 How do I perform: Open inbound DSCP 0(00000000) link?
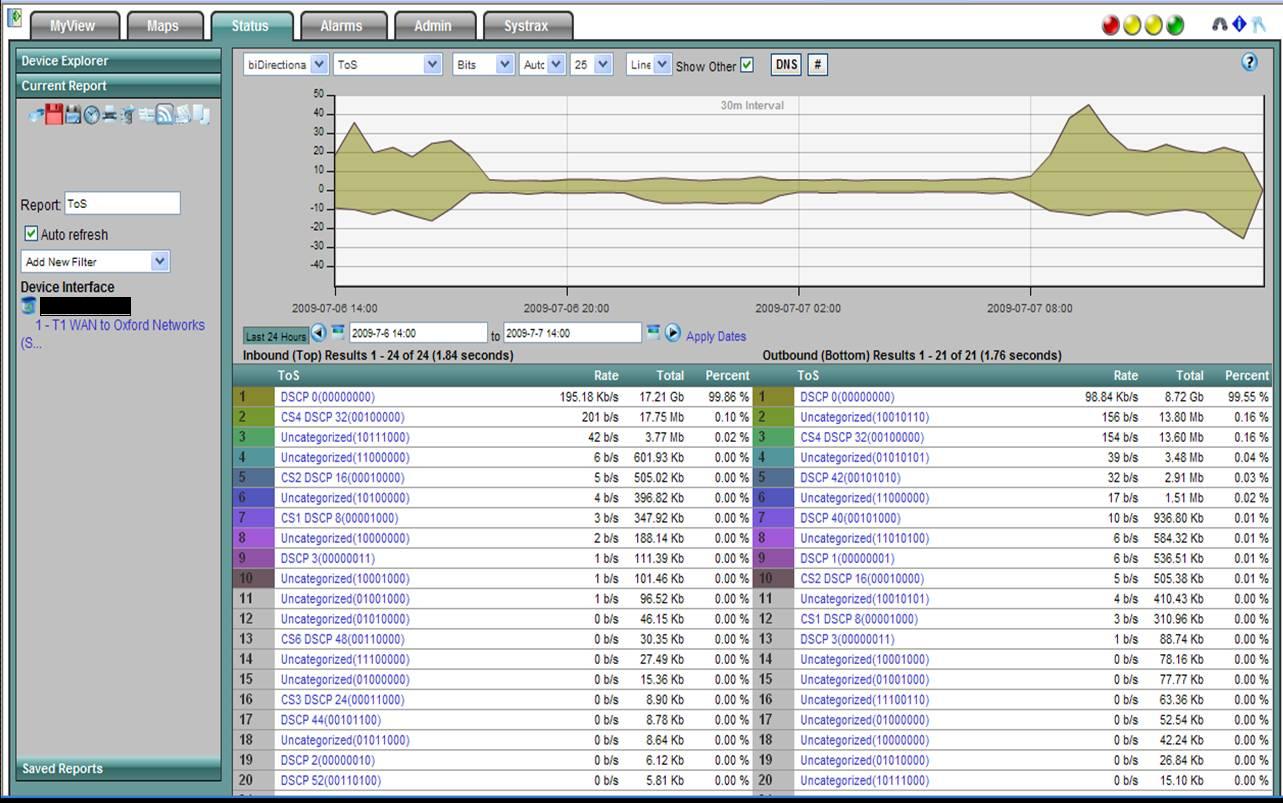[328, 397]
